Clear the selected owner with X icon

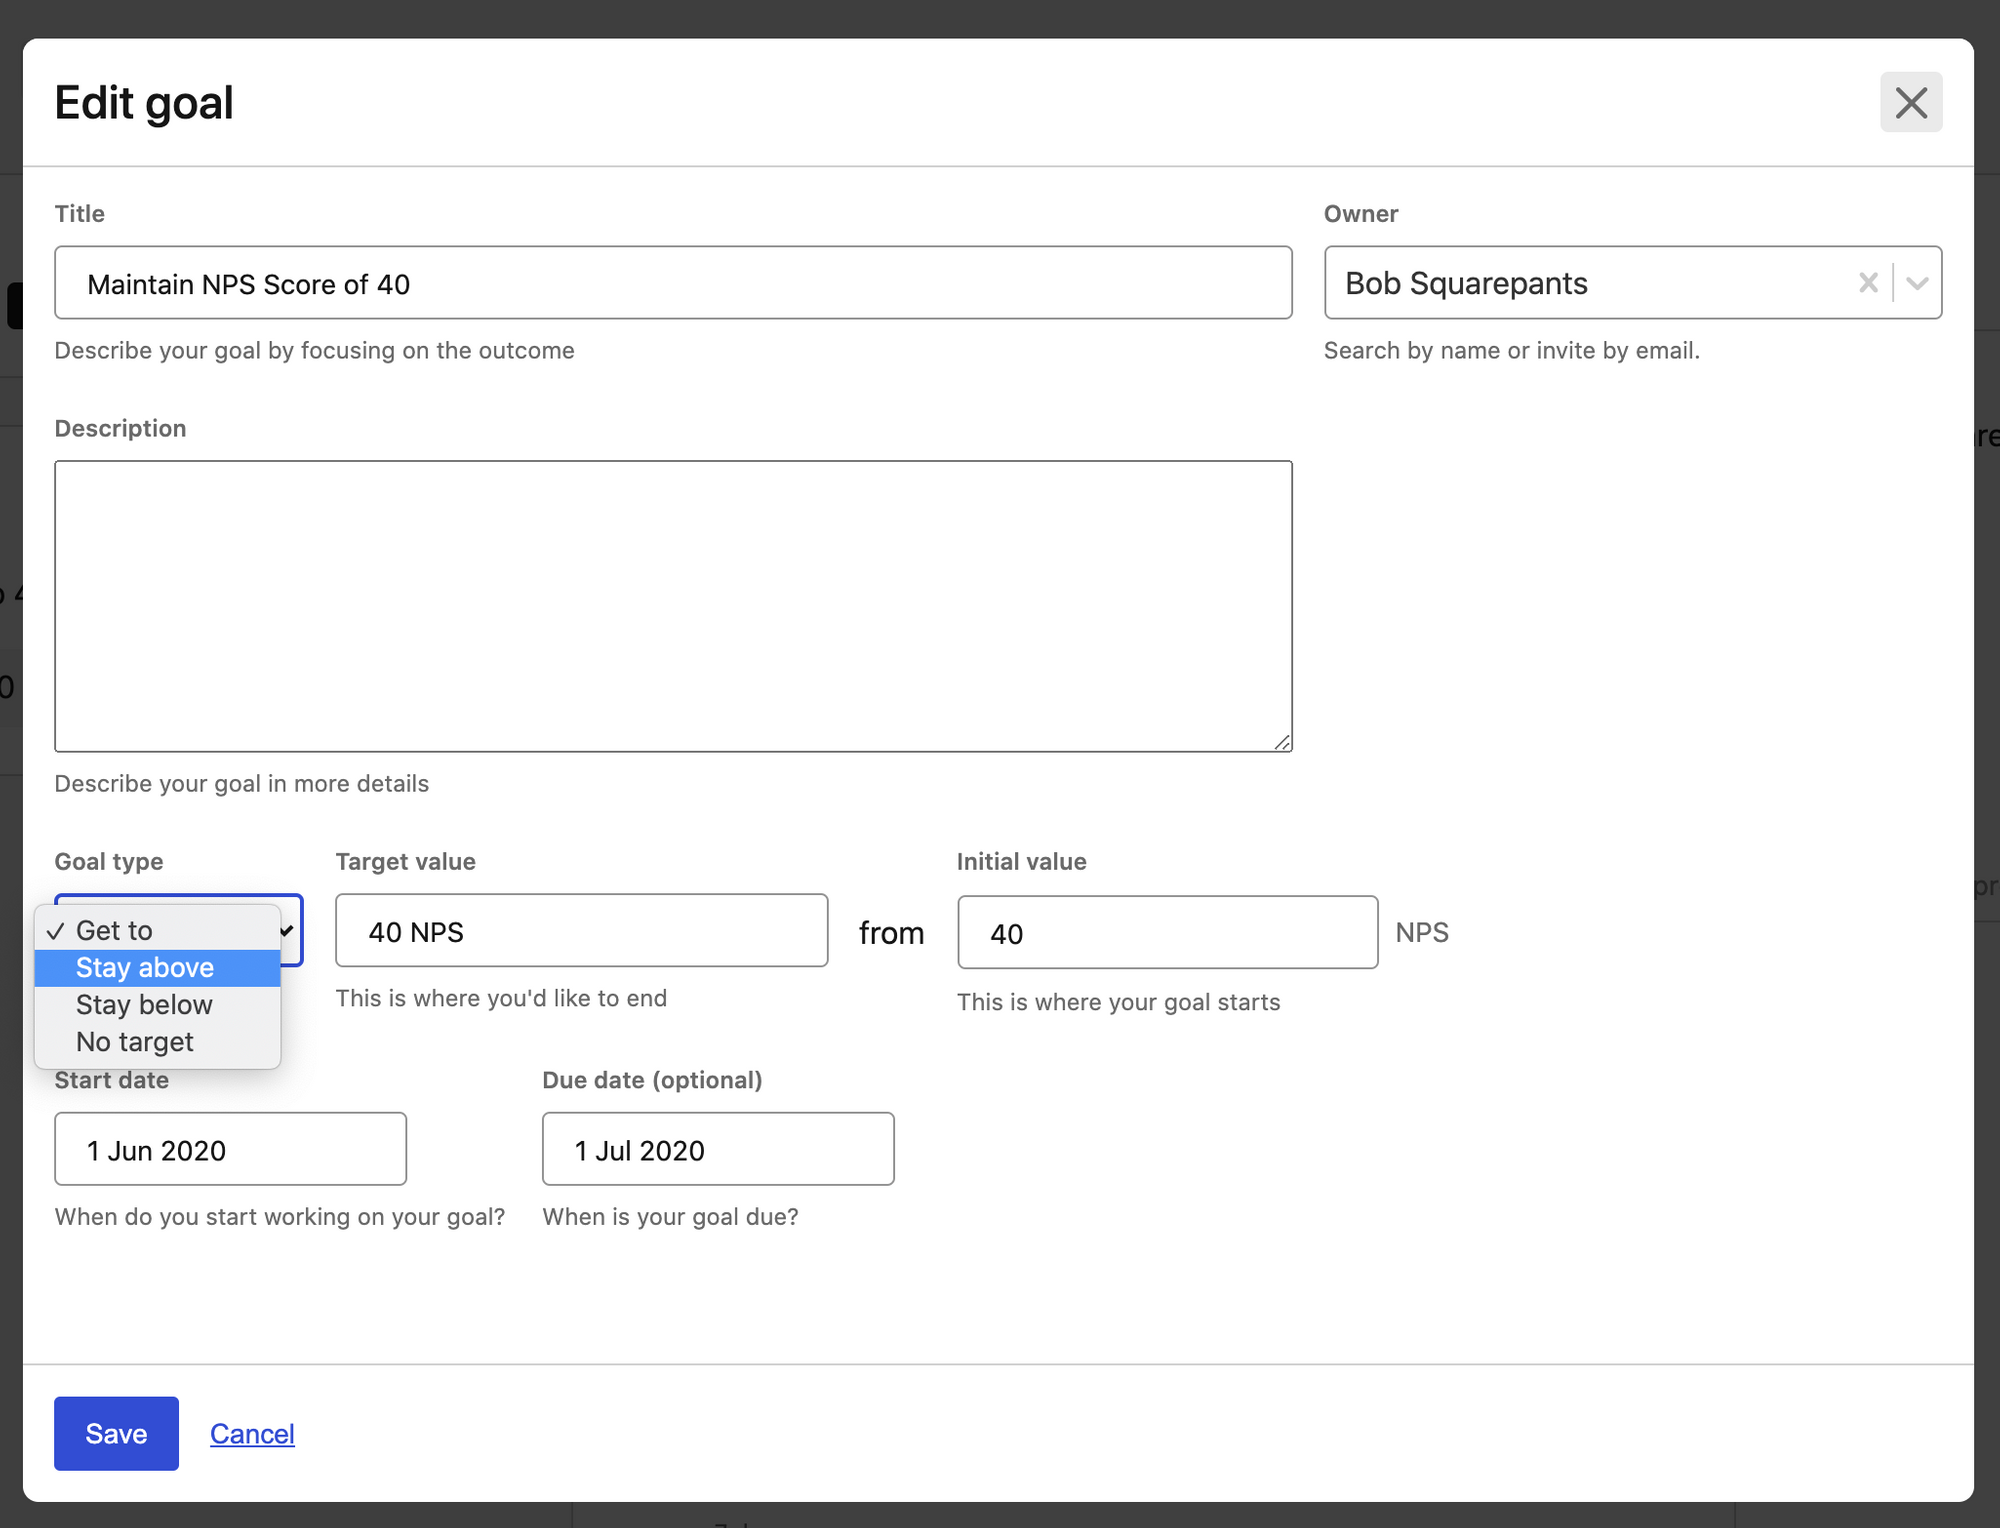click(x=1867, y=283)
